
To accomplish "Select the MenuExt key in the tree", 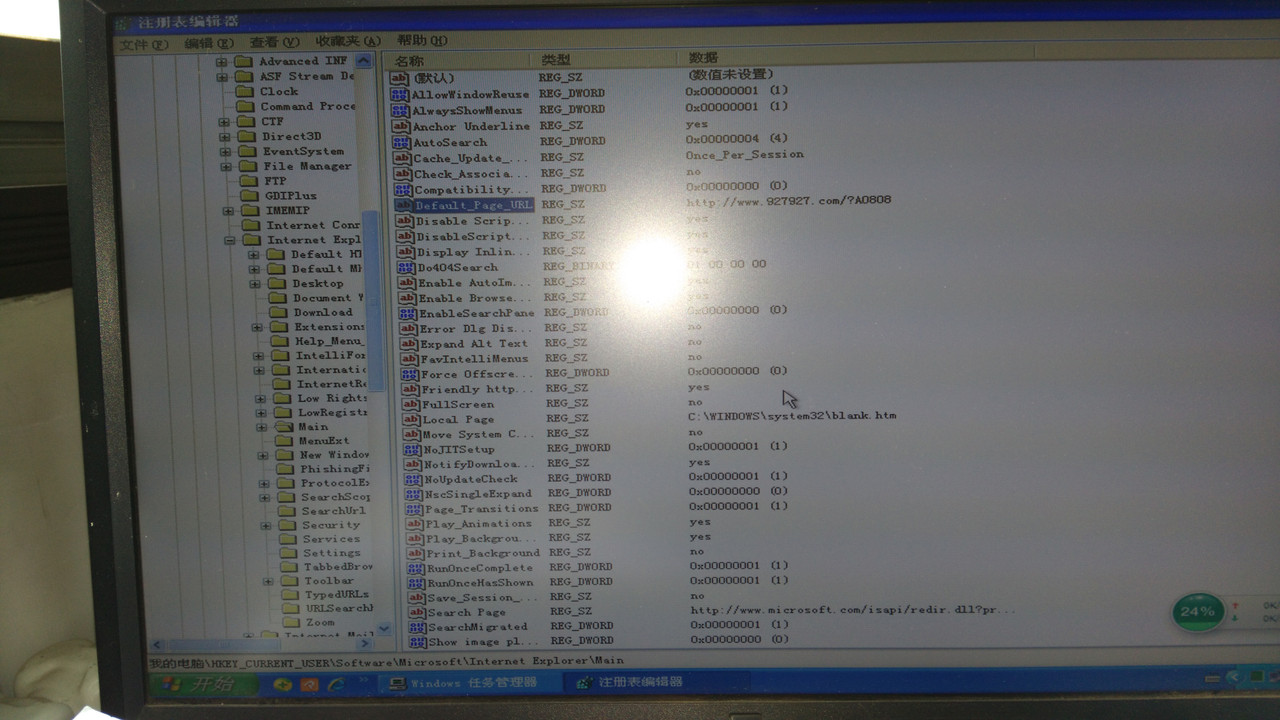I will 324,441.
